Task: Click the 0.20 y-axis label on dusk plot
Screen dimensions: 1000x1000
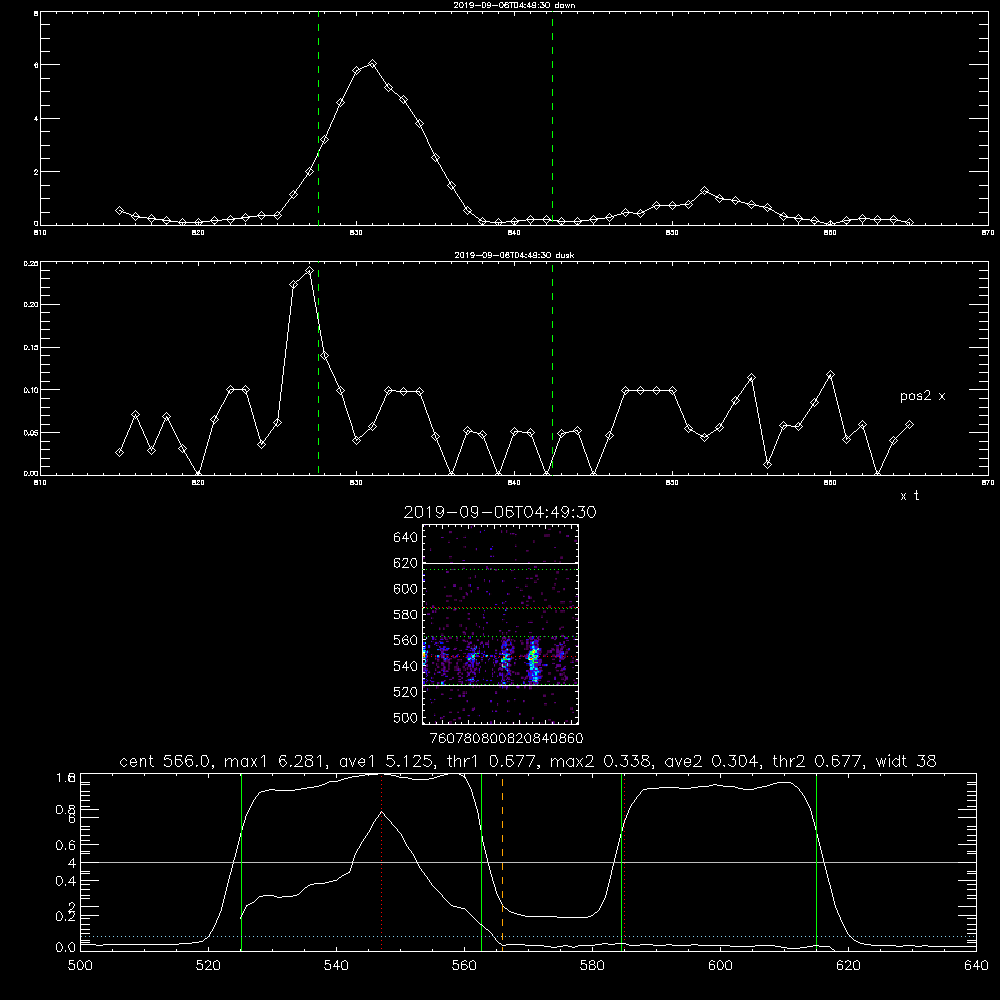Action: (x=31, y=305)
